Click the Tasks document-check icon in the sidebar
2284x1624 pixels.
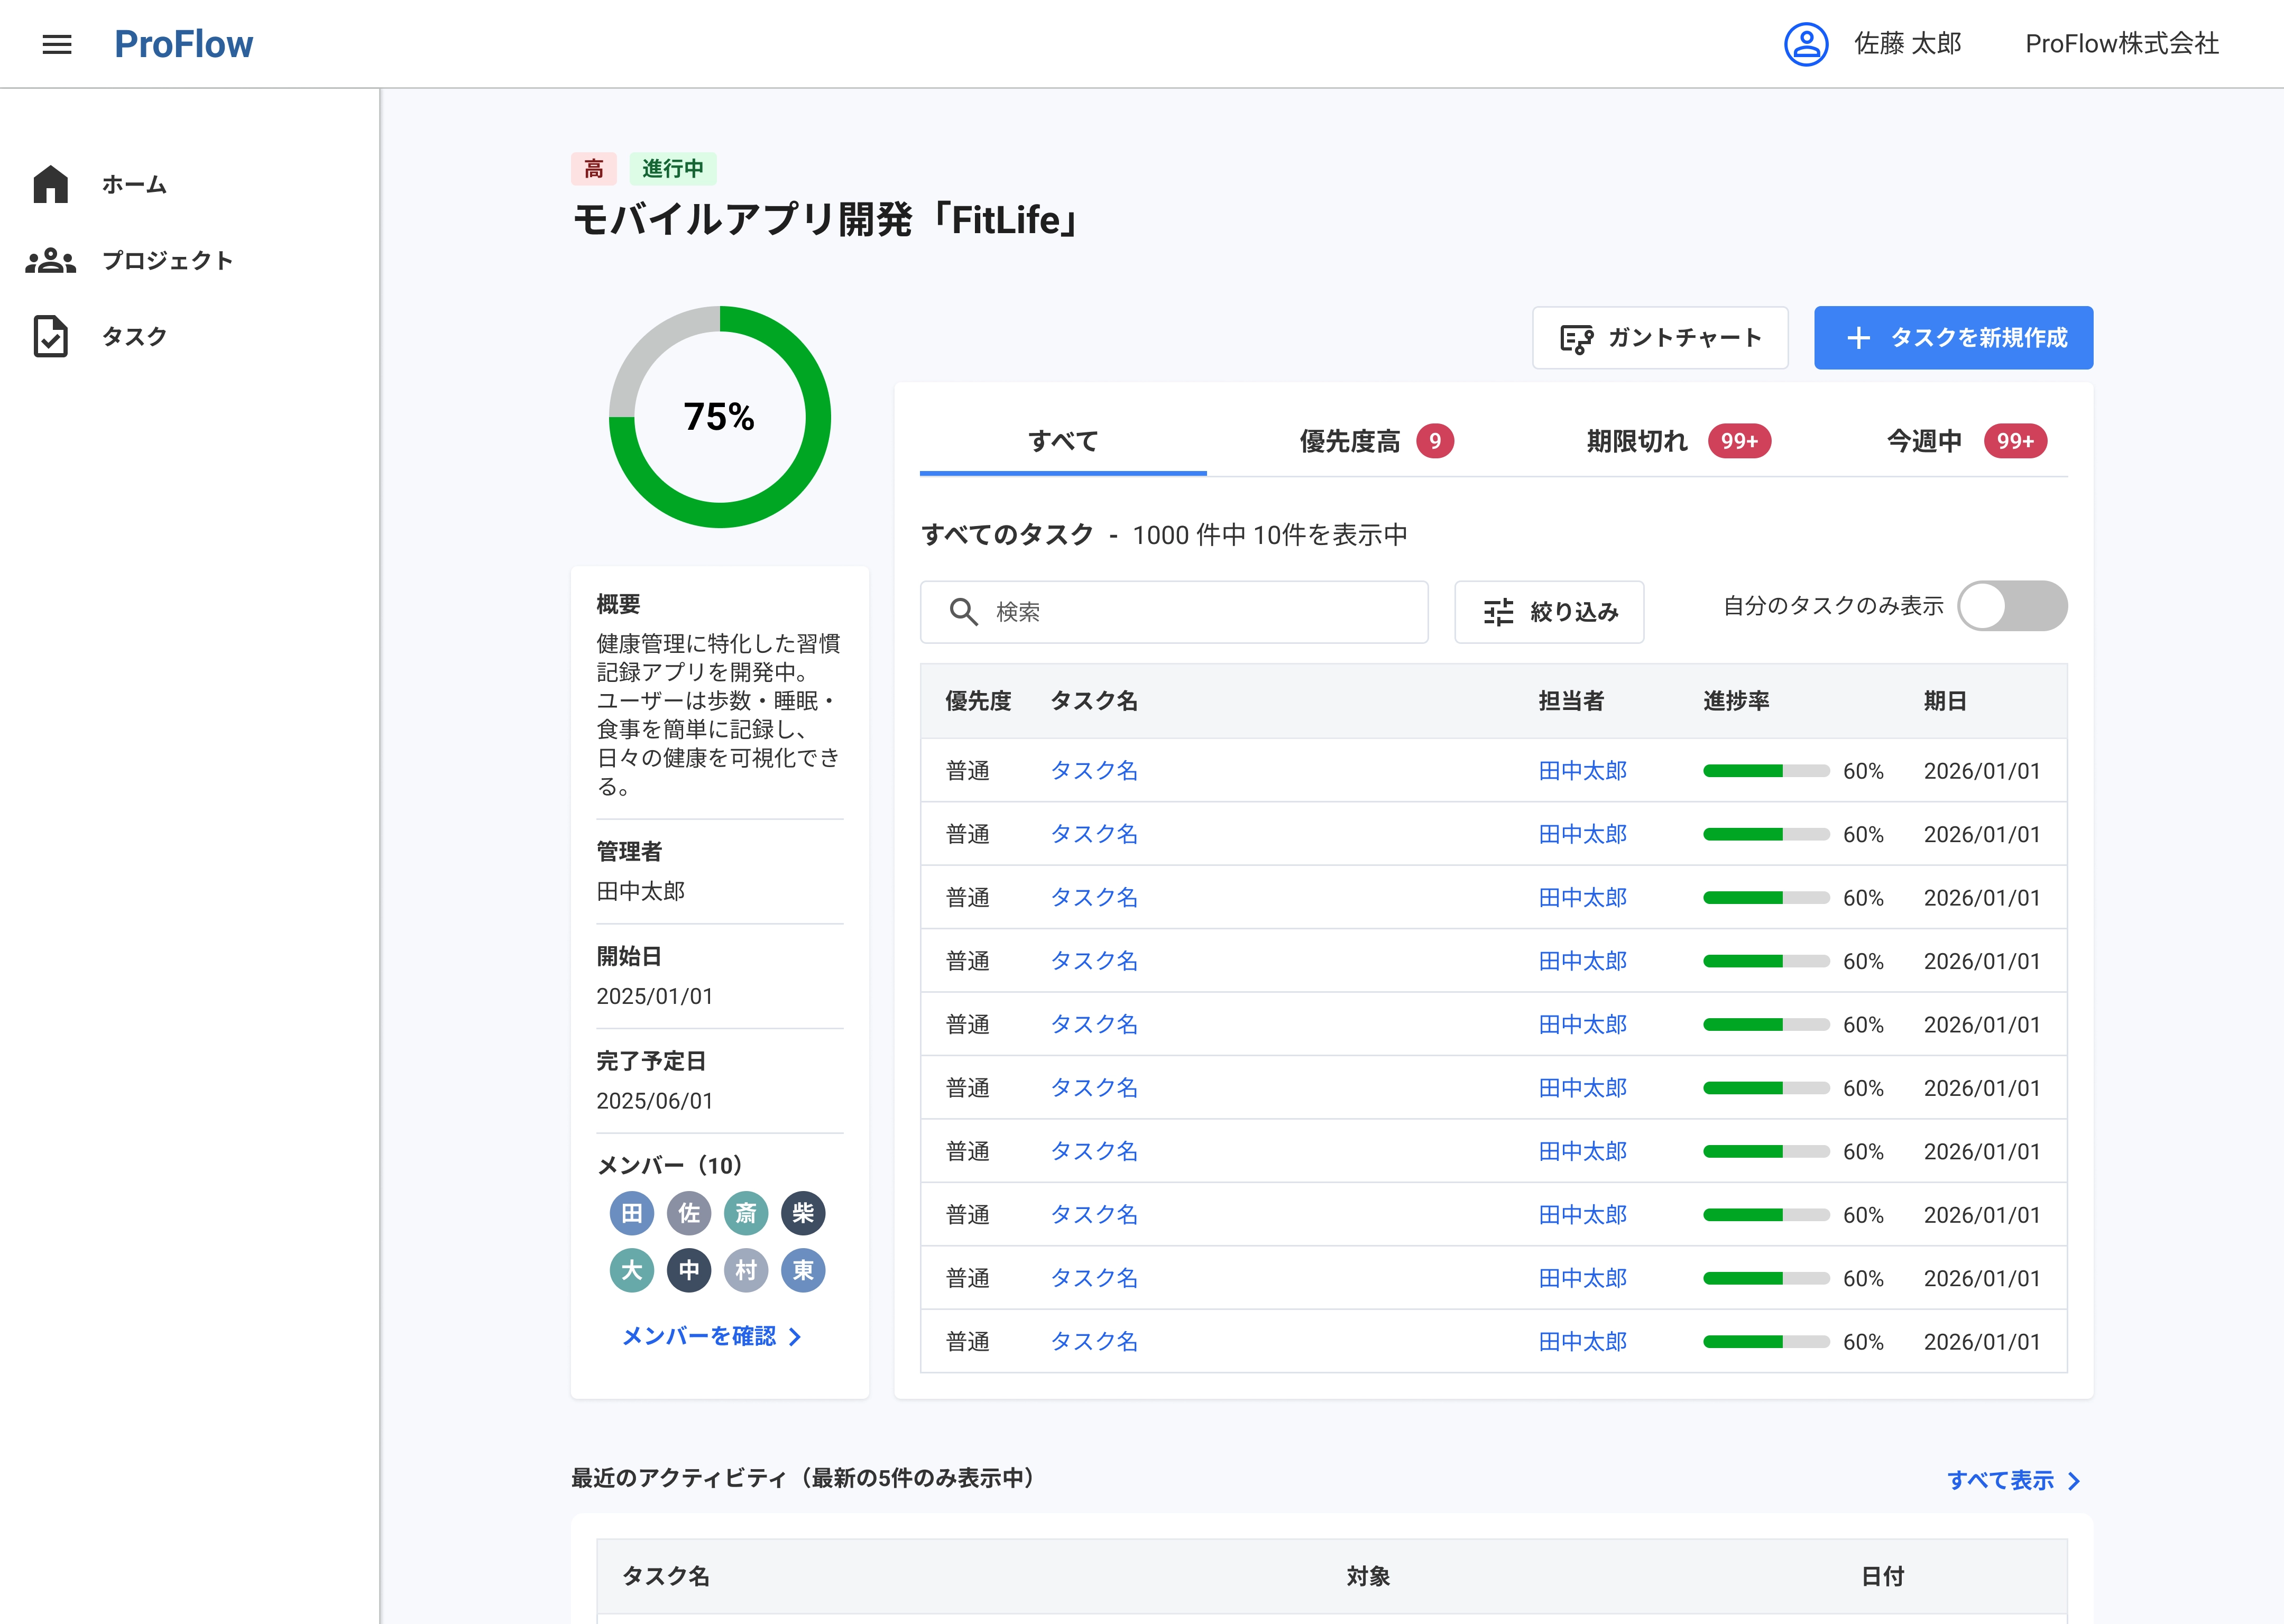pyautogui.click(x=50, y=337)
